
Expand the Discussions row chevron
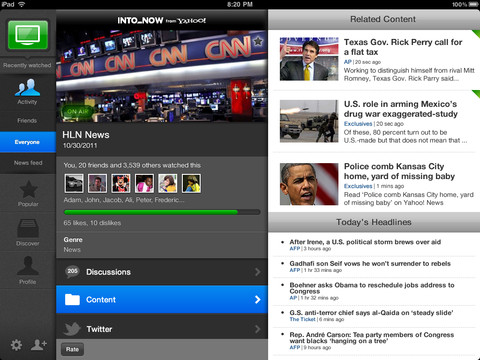258,272
